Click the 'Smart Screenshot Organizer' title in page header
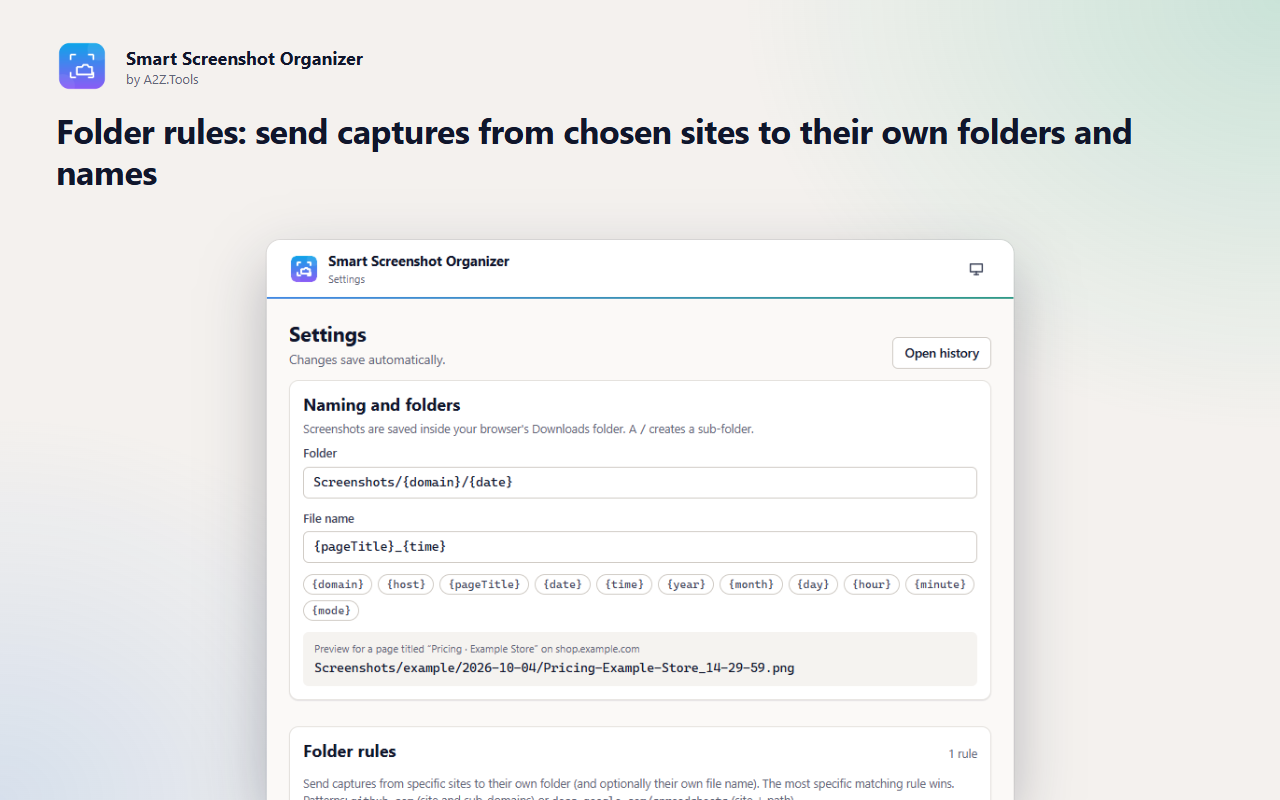Viewport: 1280px width, 800px height. [244, 59]
